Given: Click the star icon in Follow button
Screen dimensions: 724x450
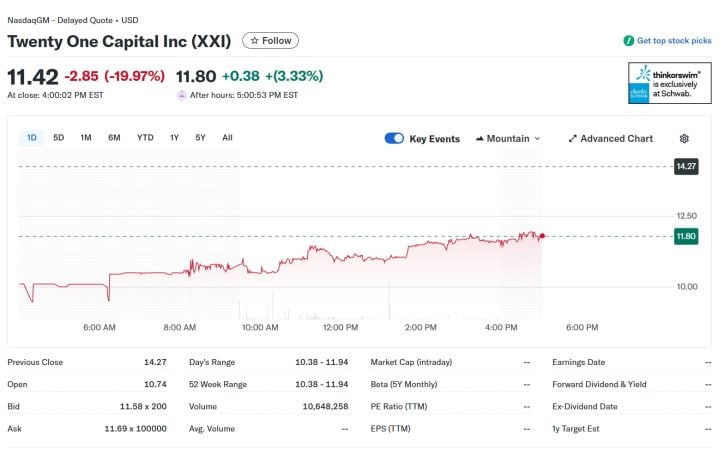Looking at the screenshot, I should click(x=255, y=41).
